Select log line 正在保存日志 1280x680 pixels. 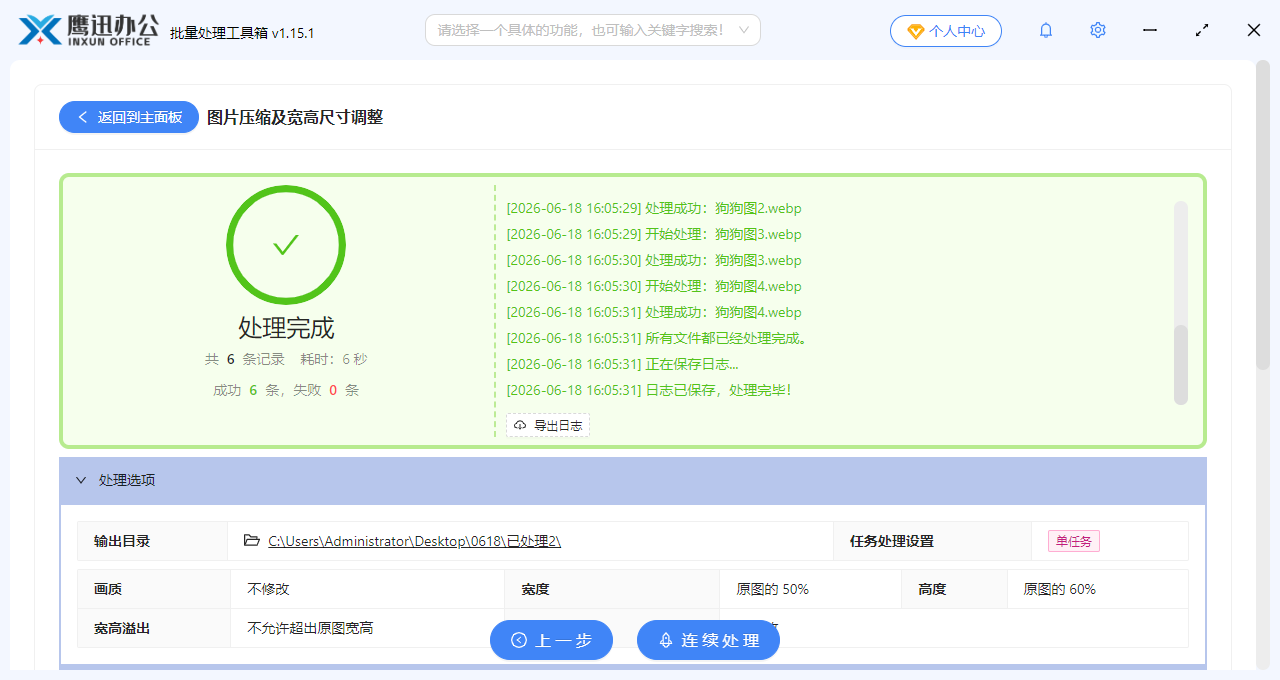[623, 365]
